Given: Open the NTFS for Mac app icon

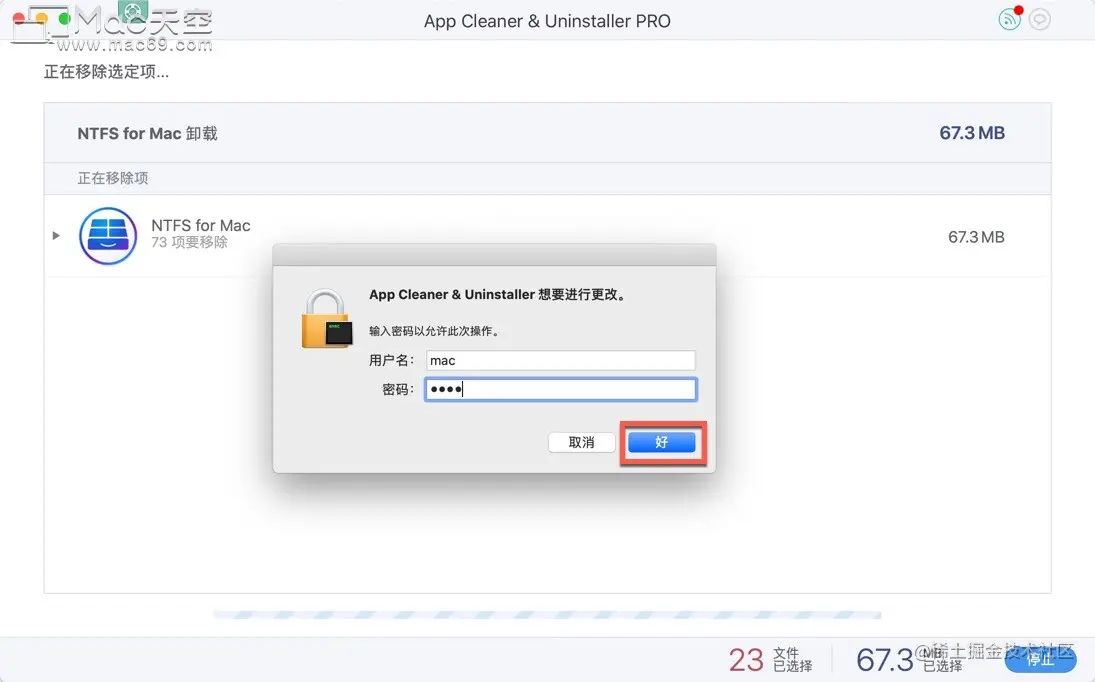Looking at the screenshot, I should tap(108, 236).
